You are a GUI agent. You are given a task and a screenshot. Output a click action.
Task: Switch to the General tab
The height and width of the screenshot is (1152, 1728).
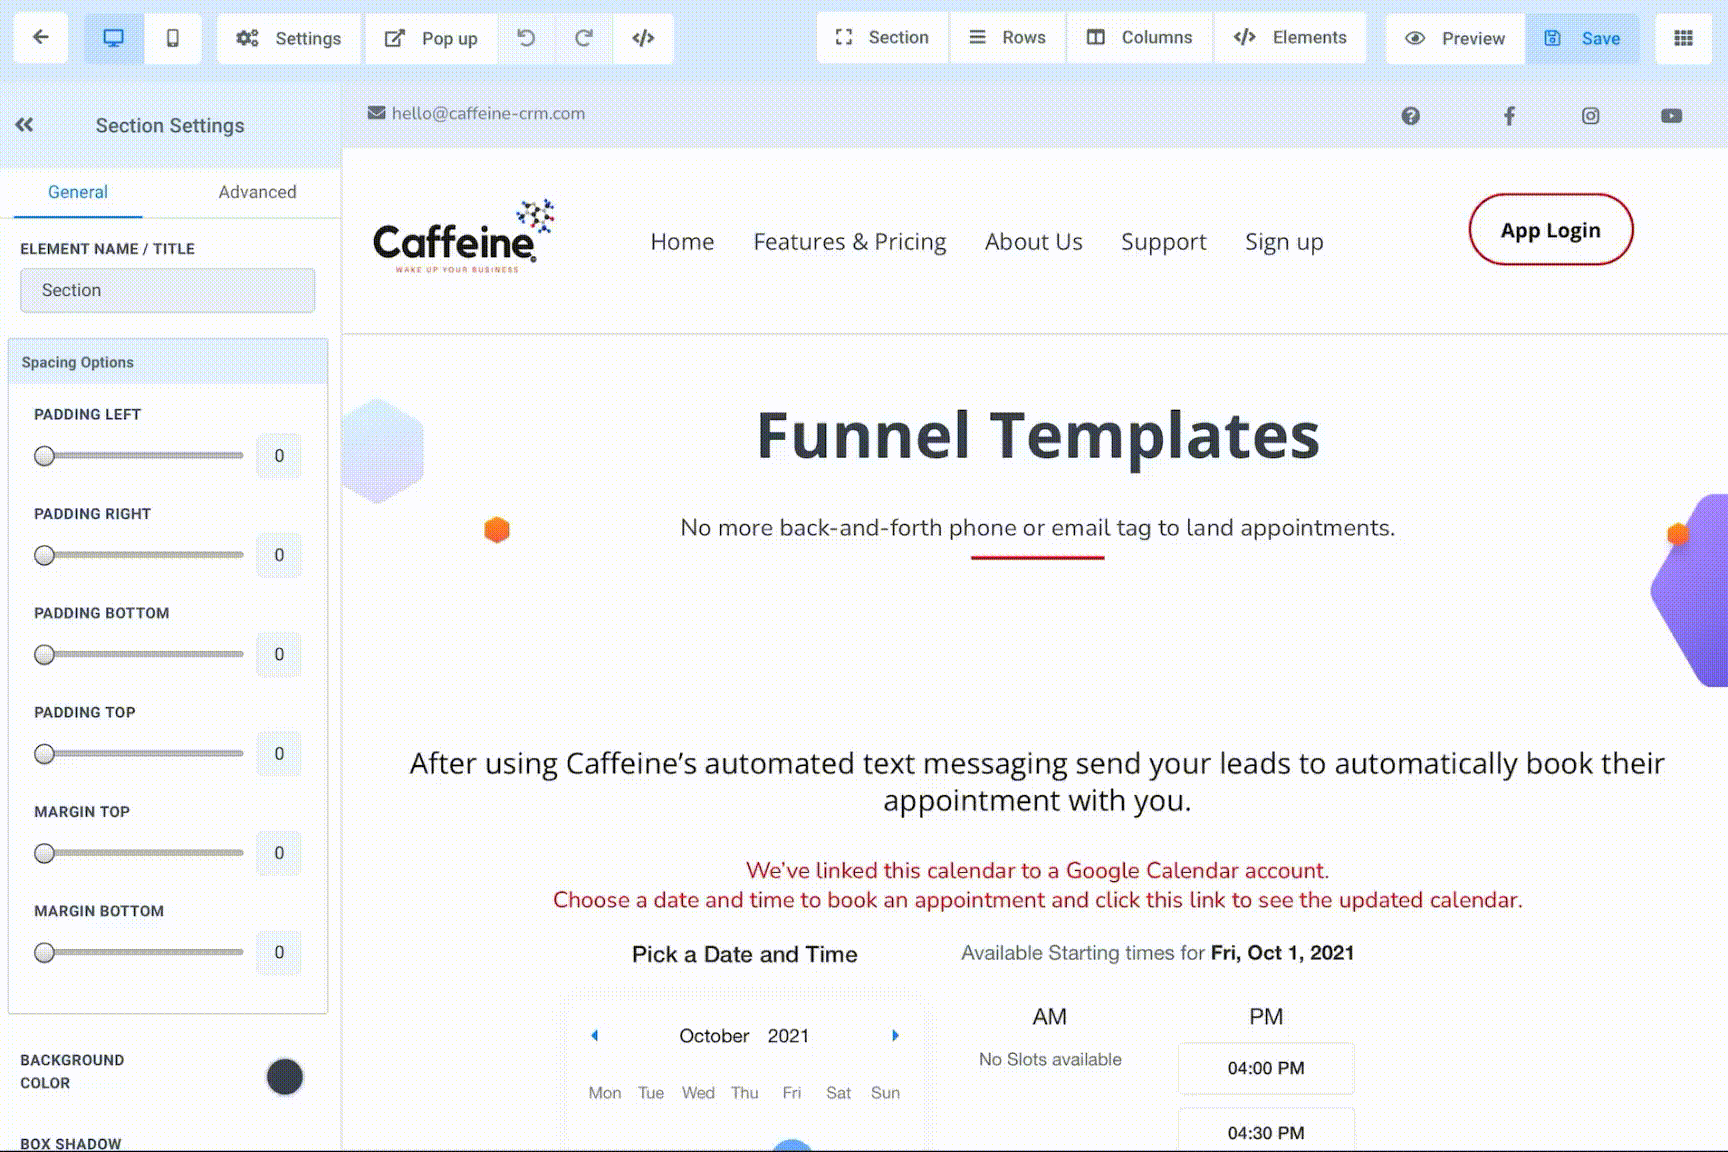pyautogui.click(x=78, y=192)
